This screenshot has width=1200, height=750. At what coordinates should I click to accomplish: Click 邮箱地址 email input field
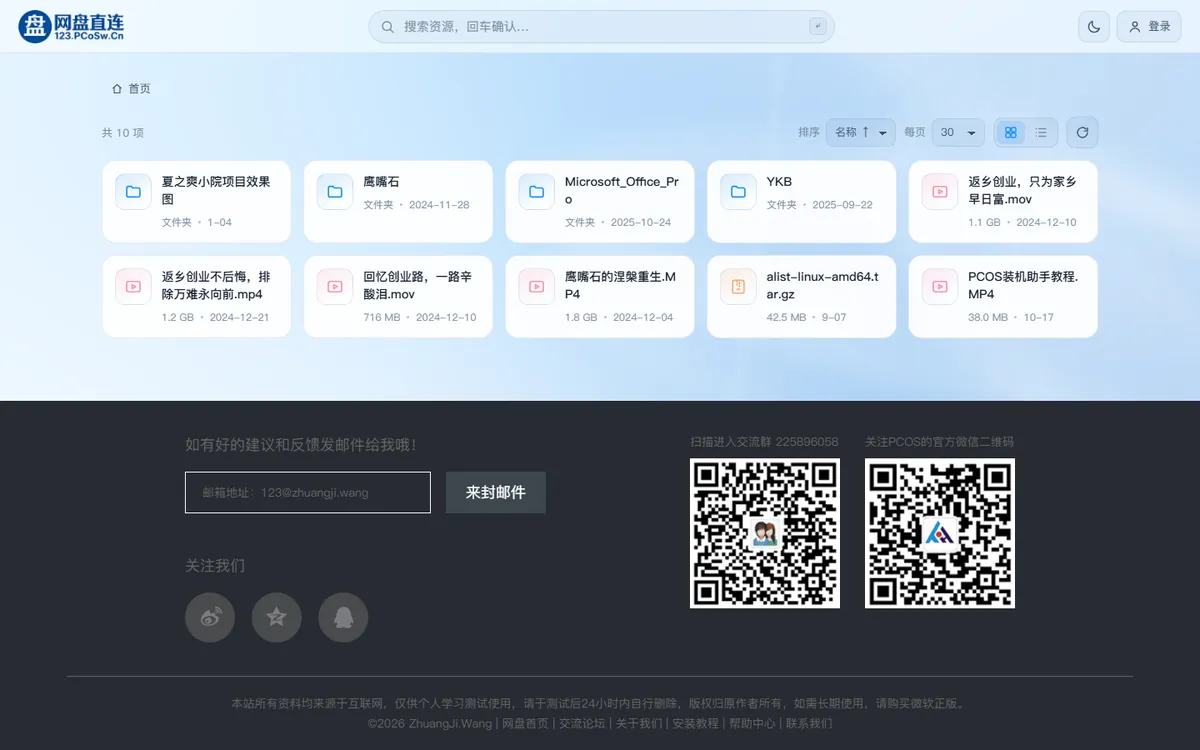coord(308,492)
